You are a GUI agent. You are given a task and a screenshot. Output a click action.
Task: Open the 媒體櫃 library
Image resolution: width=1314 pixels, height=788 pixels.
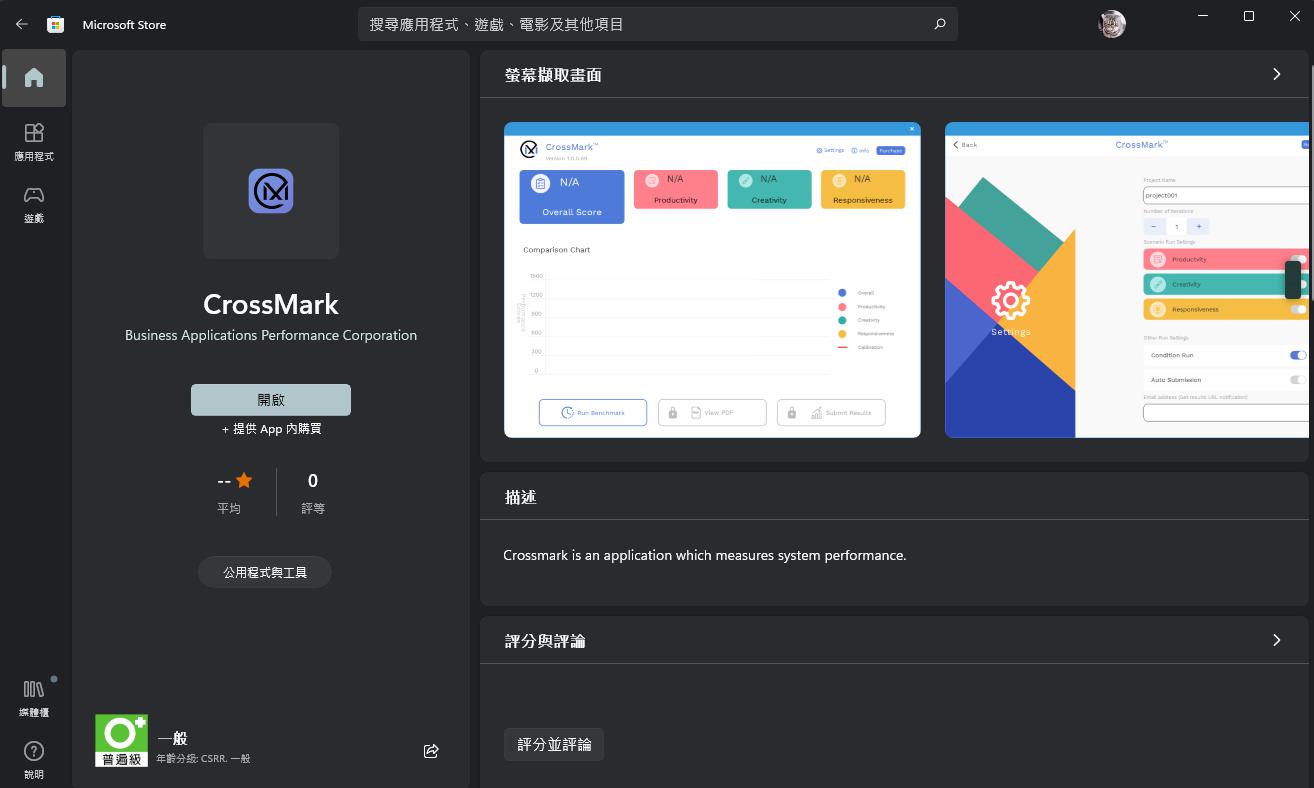tap(34, 698)
